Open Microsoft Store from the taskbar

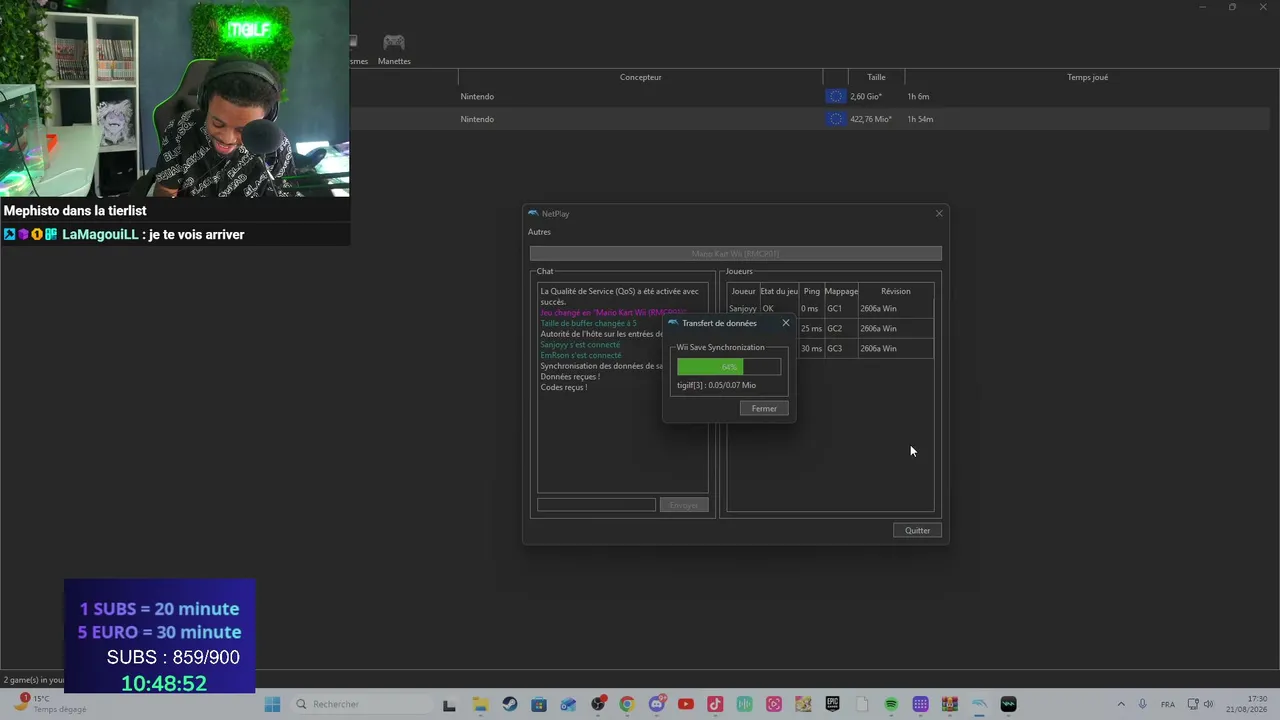[539, 704]
